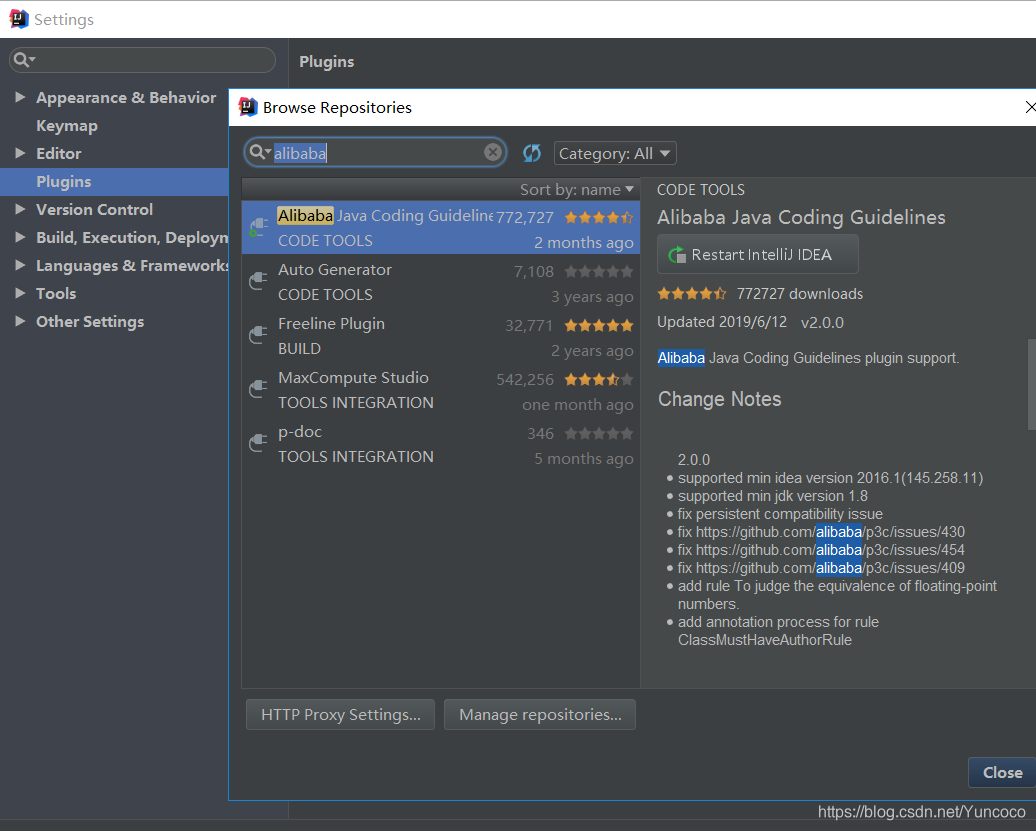Click the Alibaba Java Coding Guidelines plugin icon
Viewport: 1036px width, 831px height.
point(258,228)
